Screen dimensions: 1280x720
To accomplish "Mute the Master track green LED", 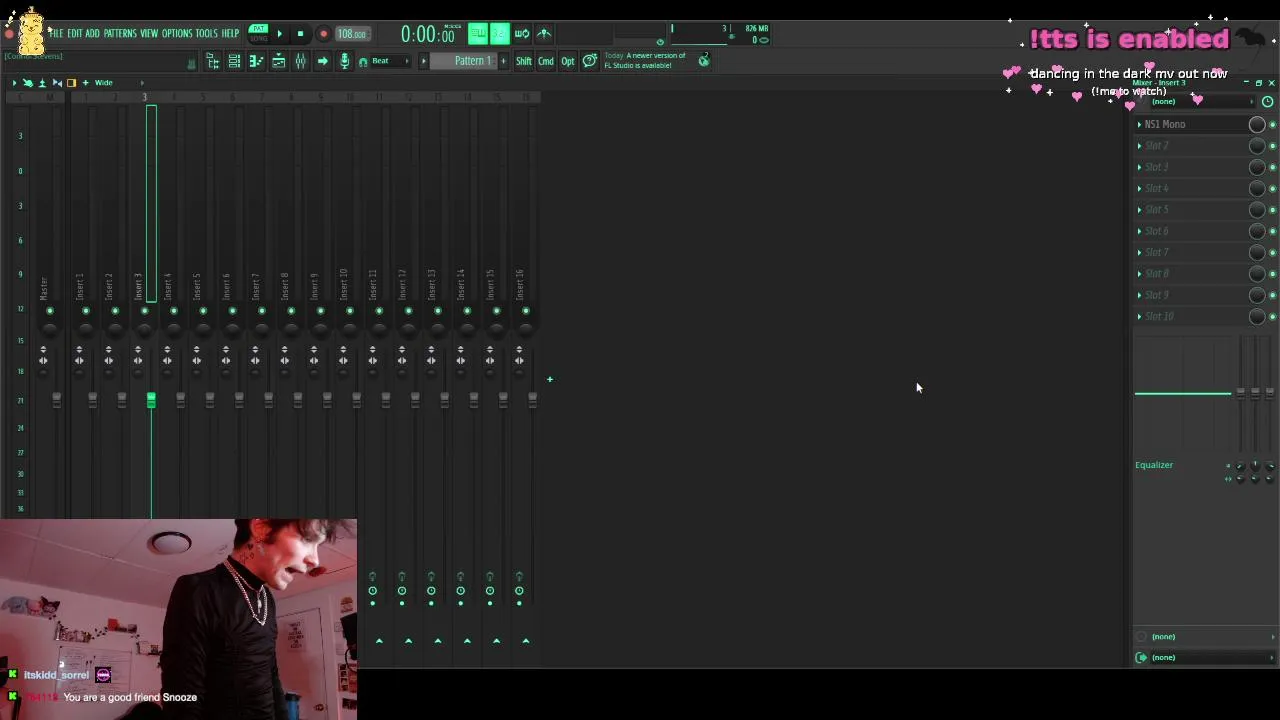I will pos(50,311).
